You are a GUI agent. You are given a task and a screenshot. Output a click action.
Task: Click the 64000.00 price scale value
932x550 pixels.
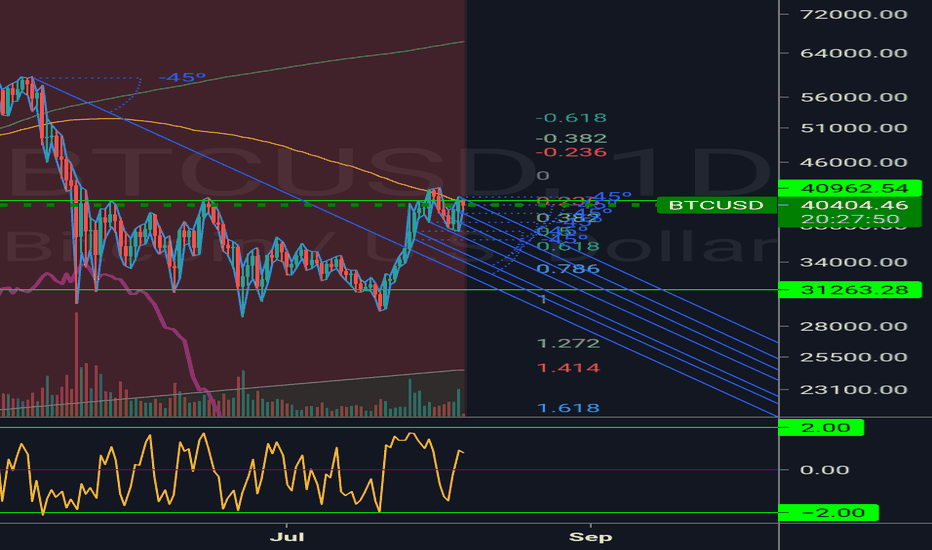point(854,53)
